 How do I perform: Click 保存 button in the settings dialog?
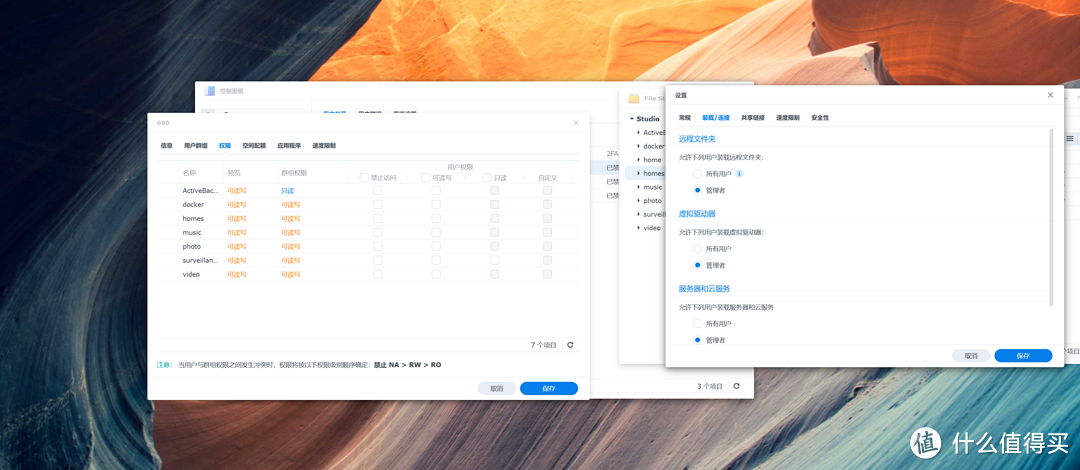point(1023,355)
